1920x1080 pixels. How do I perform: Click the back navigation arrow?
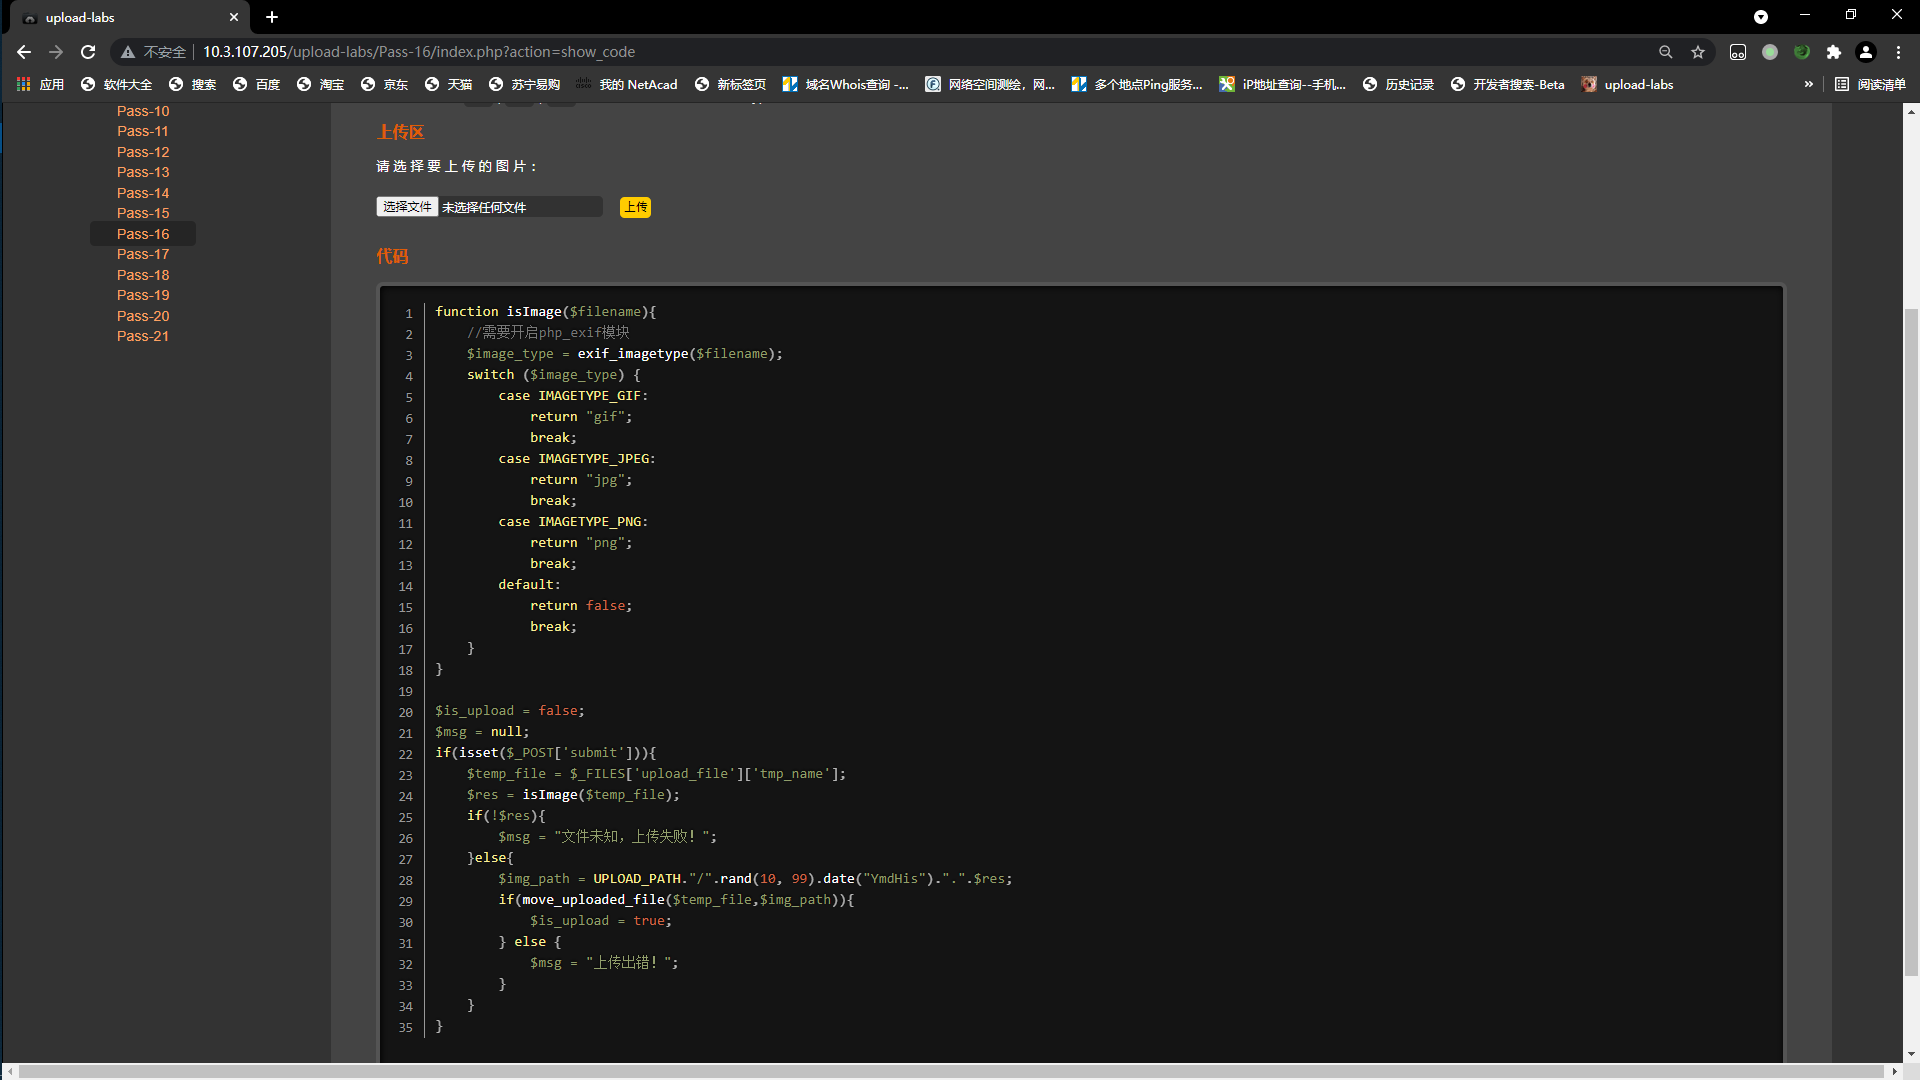pos(24,52)
